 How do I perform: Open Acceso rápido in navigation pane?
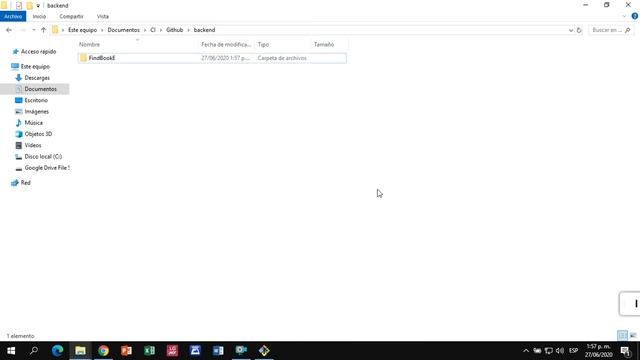(x=38, y=51)
